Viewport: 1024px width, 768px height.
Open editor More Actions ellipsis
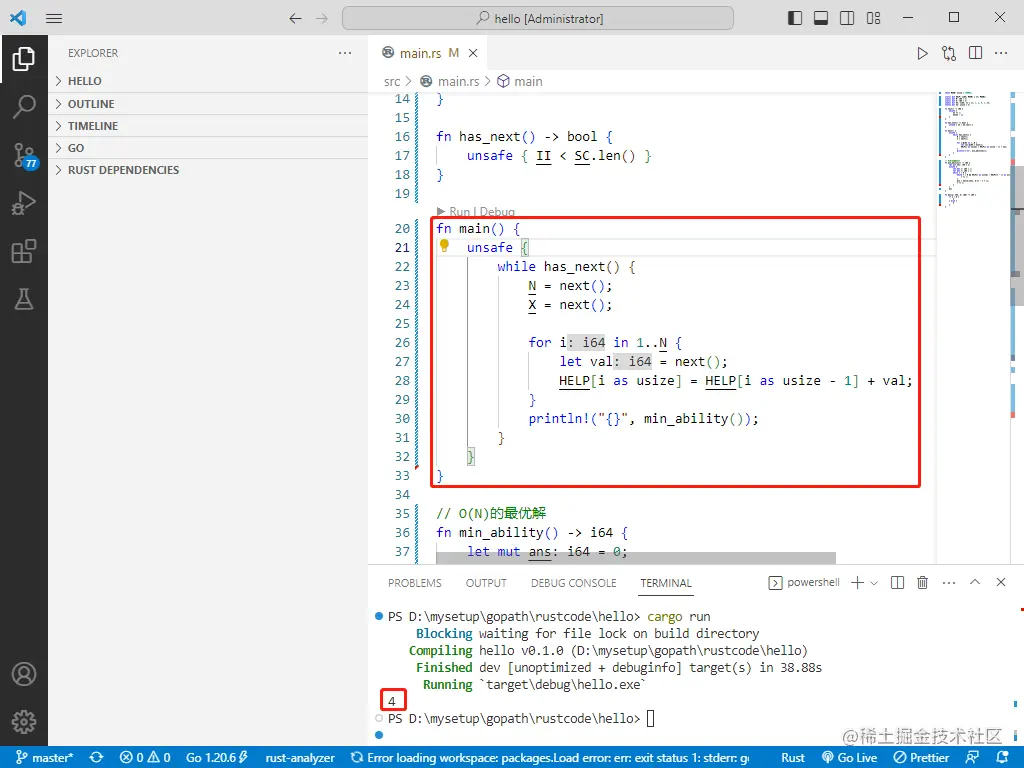(1001, 53)
